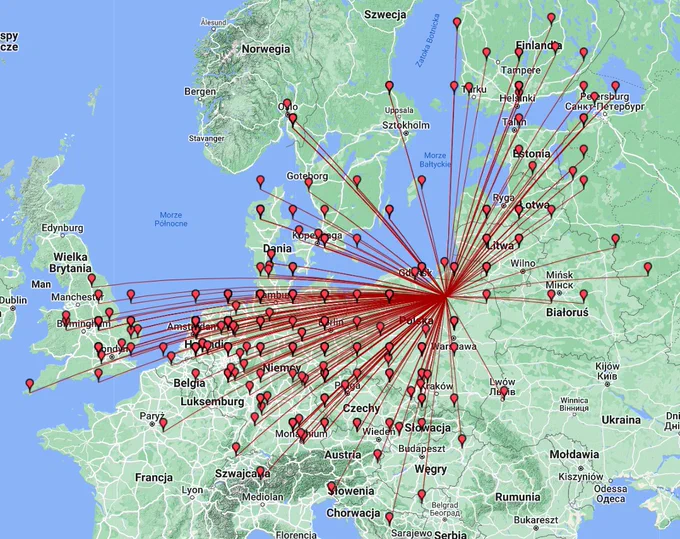The image size is (680, 539).
Task: Select the Wilno city label
Action: pyautogui.click(x=523, y=263)
